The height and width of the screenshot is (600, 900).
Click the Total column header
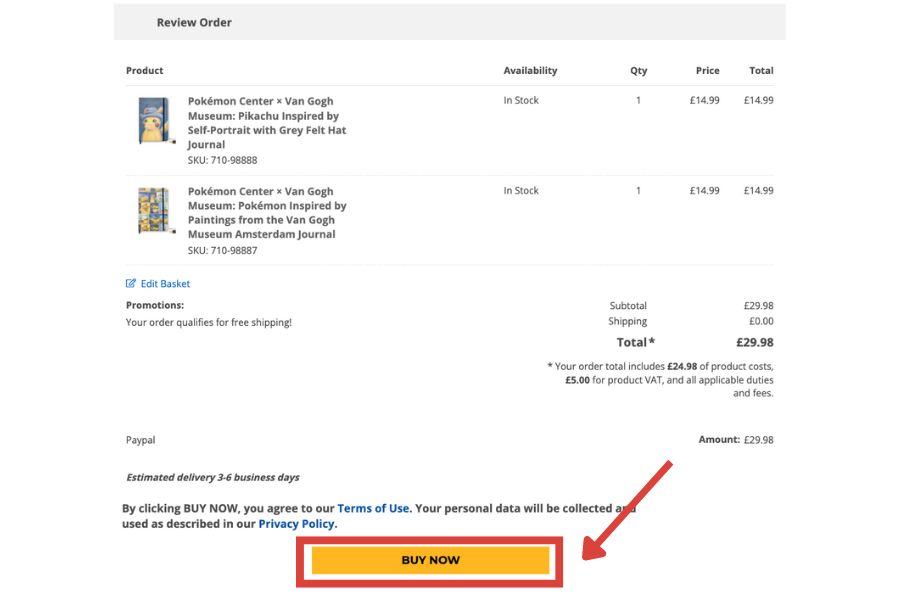pyautogui.click(x=761, y=71)
